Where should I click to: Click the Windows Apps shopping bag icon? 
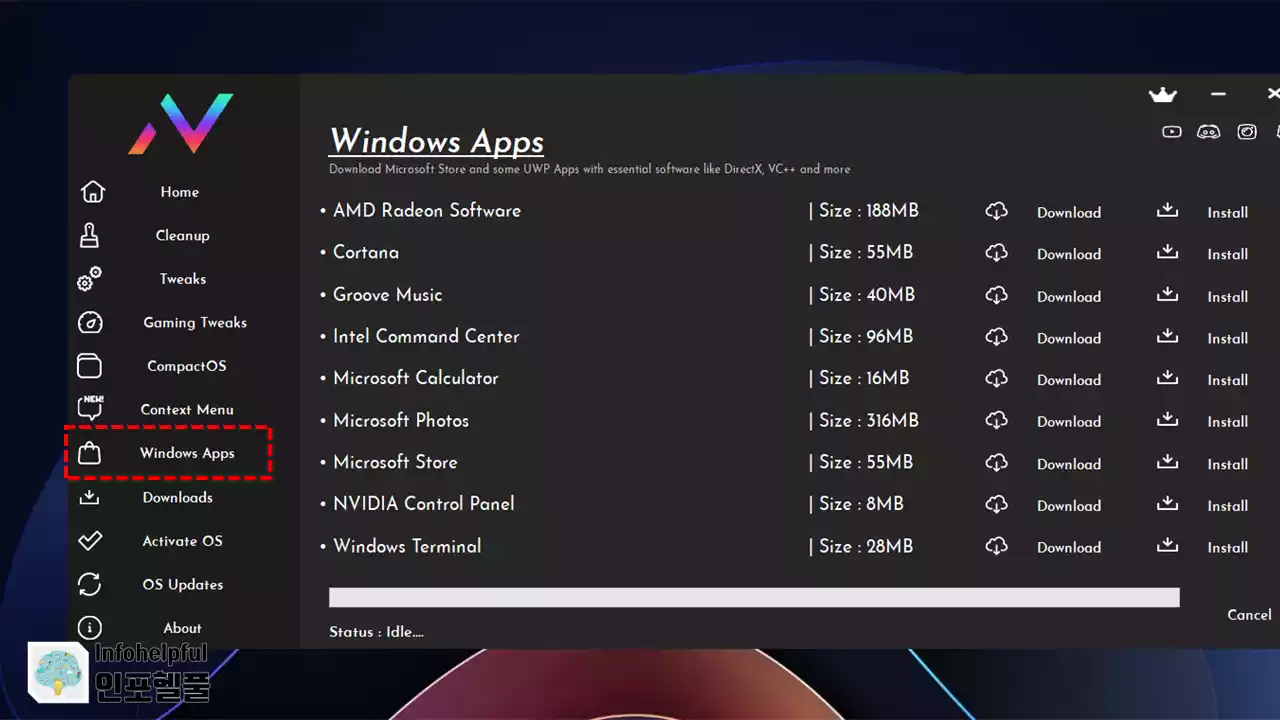[89, 453]
